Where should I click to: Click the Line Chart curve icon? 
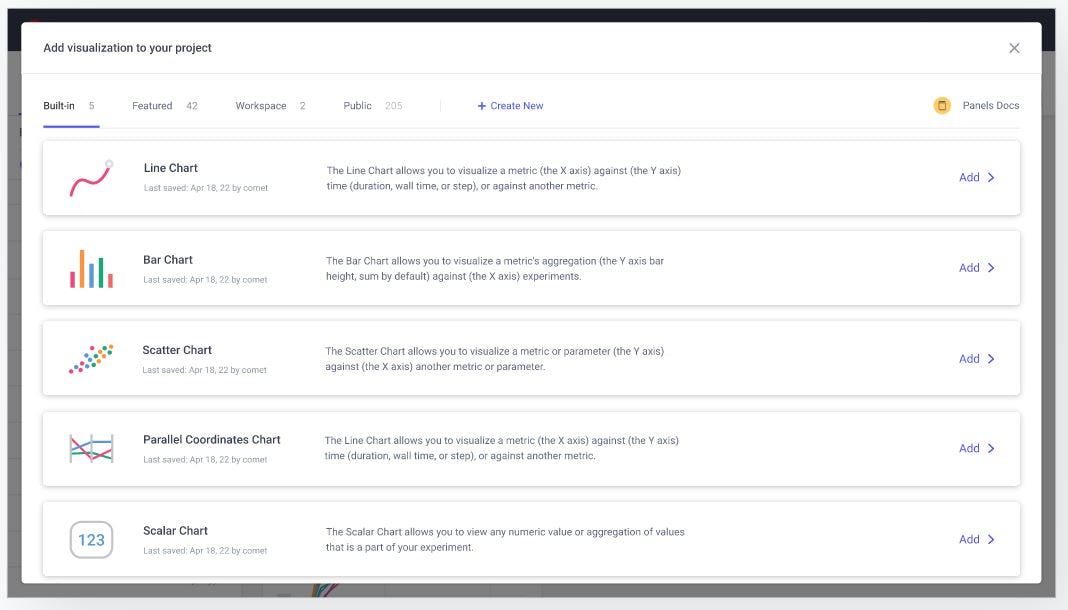point(91,178)
